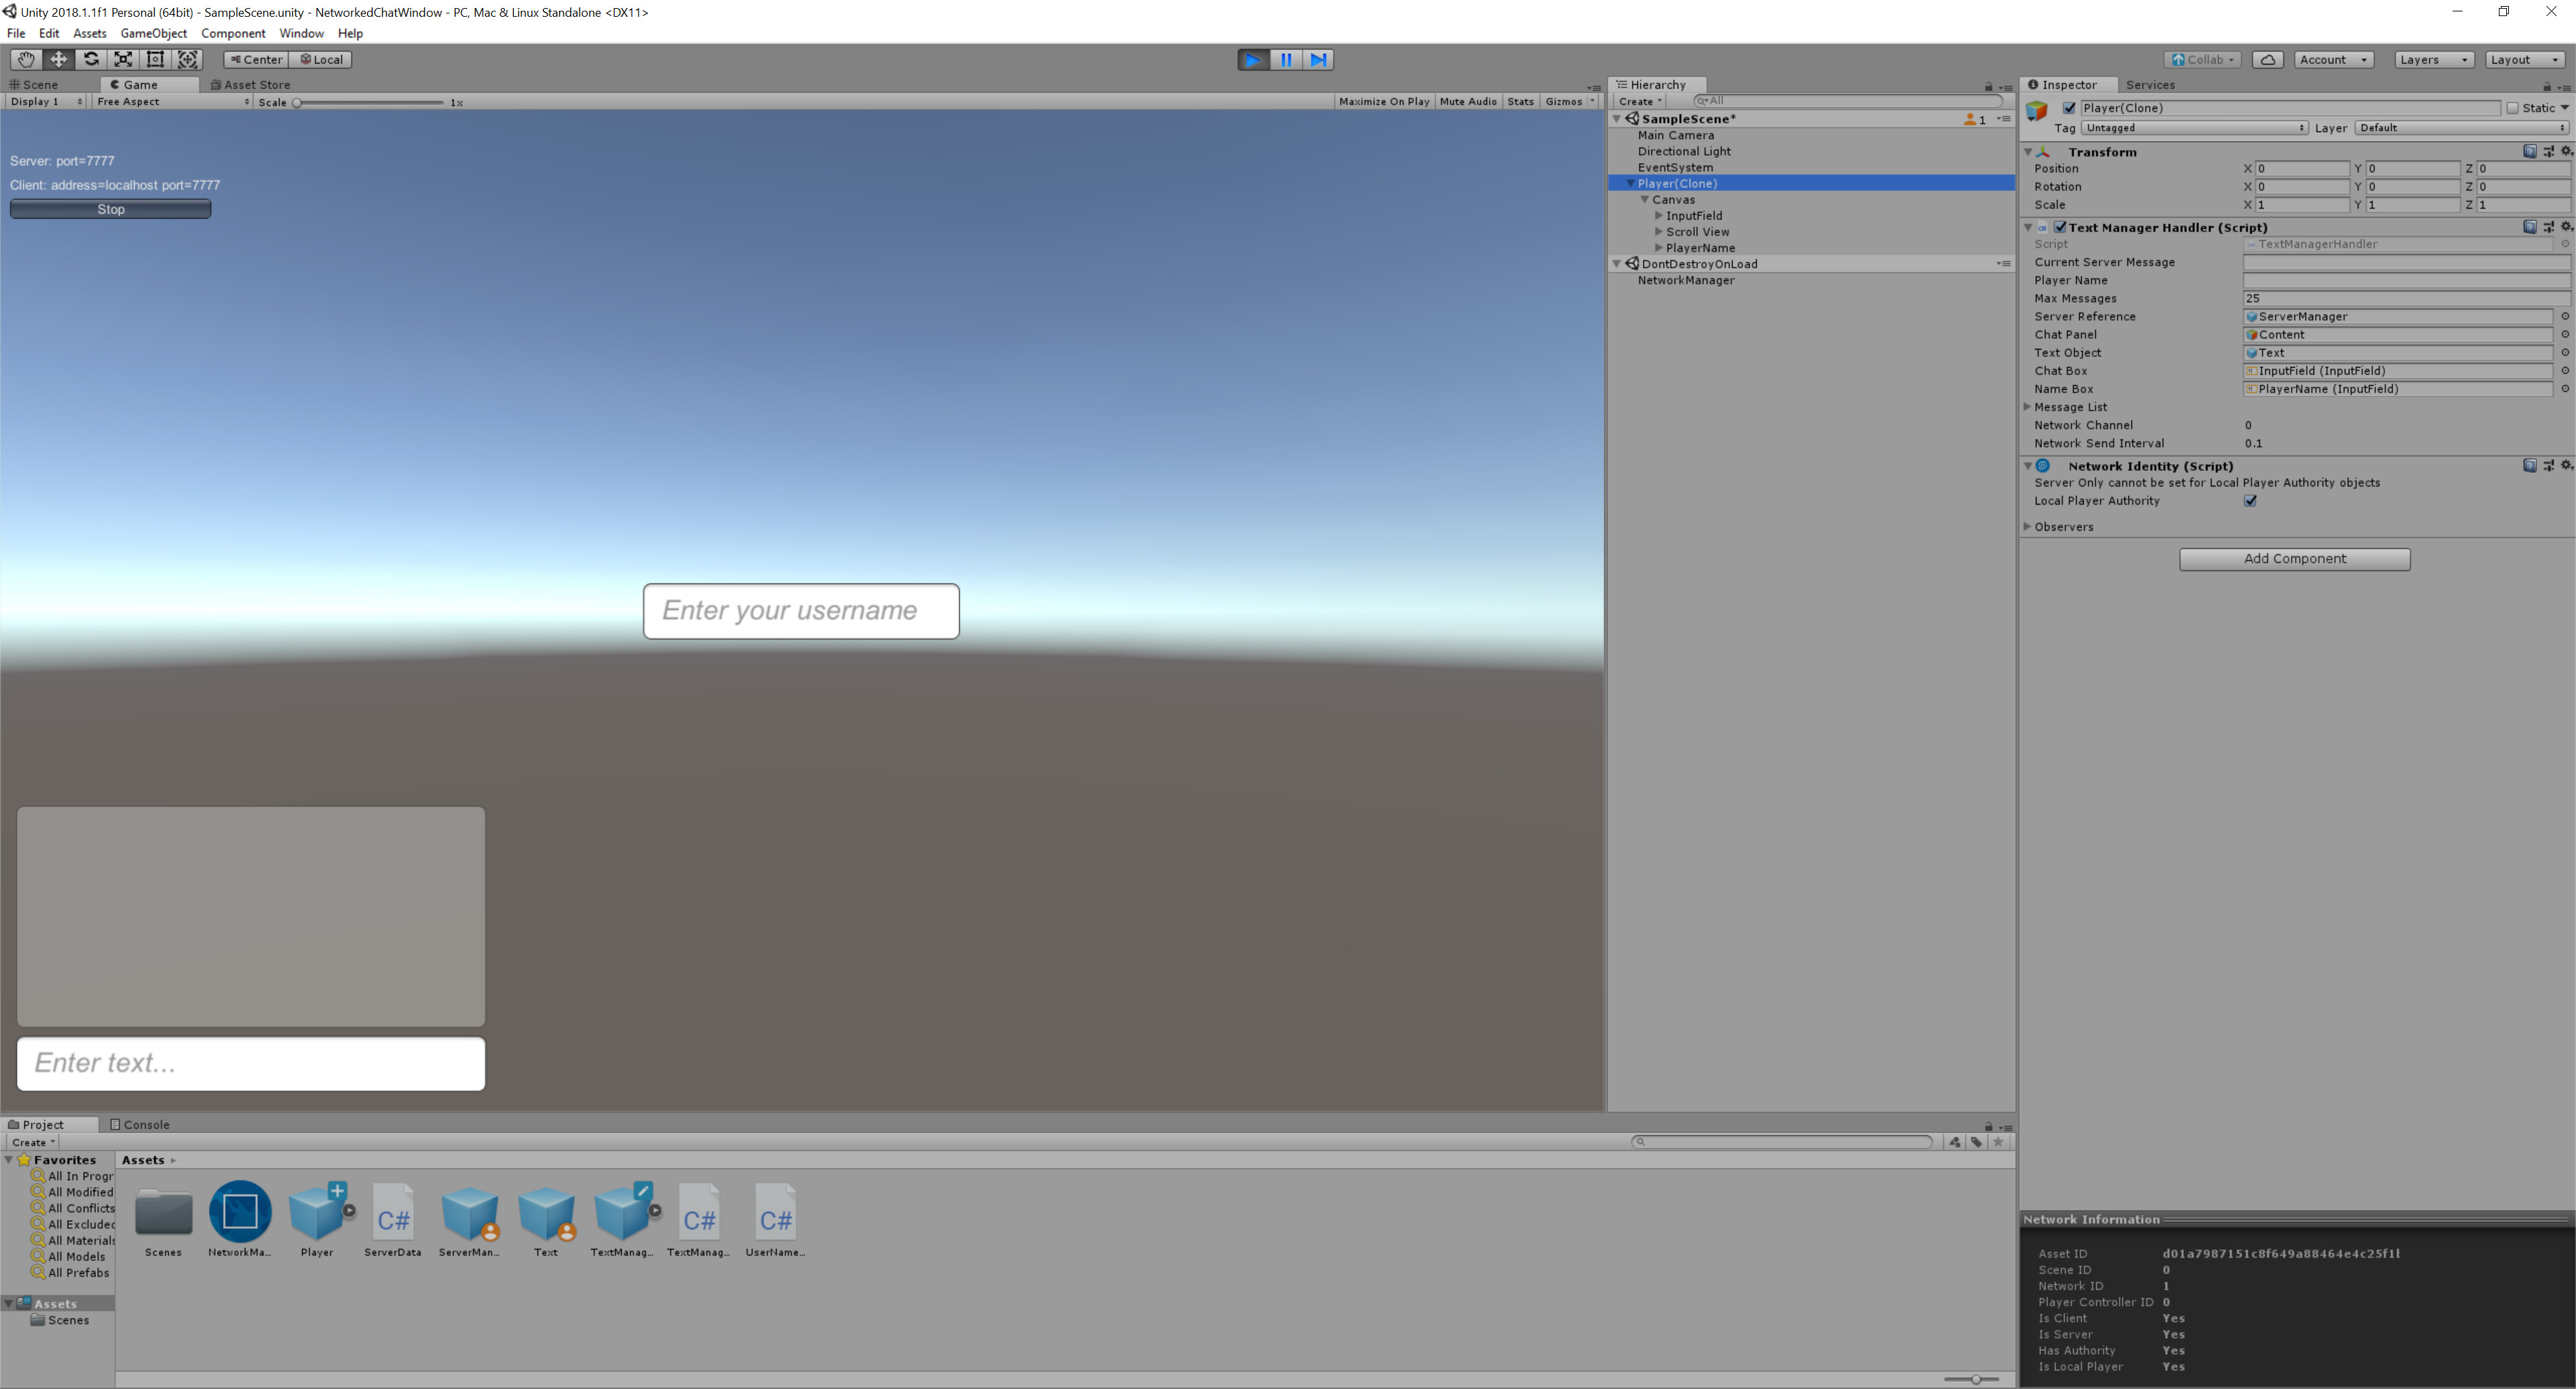Expand Message List in the inspector
This screenshot has width=2576, height=1389.
pyautogui.click(x=2028, y=407)
